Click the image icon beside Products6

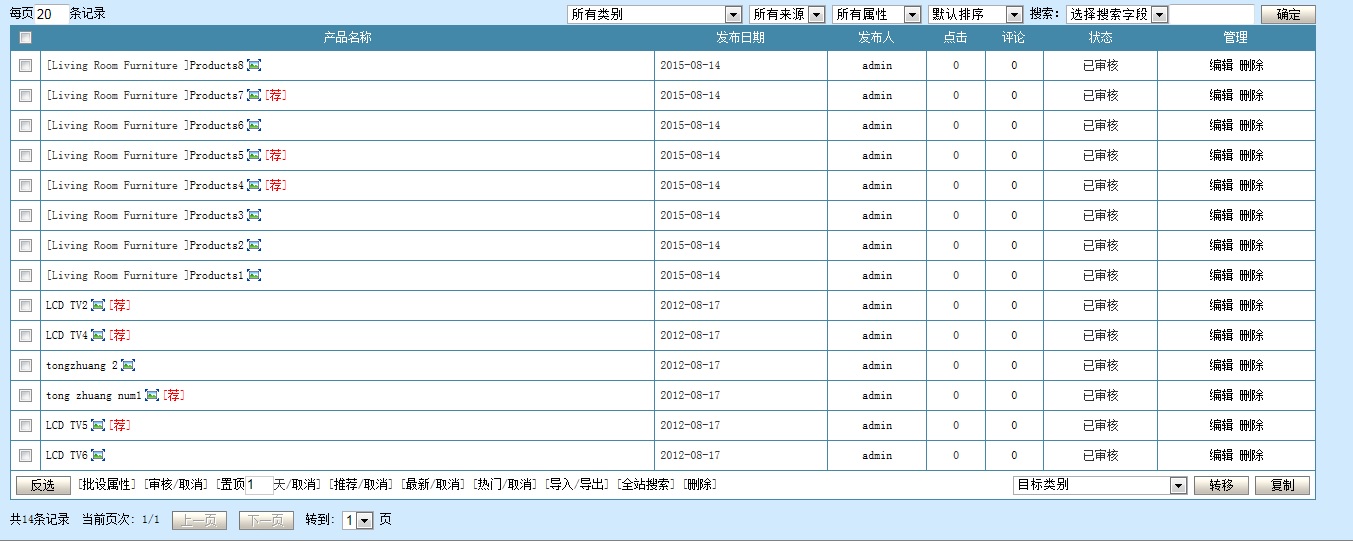tap(254, 126)
